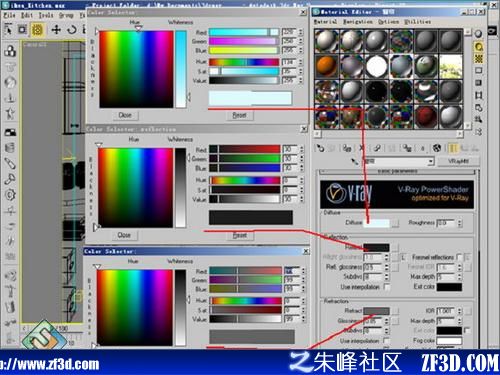Activate the Select and Move tool

[56, 30]
